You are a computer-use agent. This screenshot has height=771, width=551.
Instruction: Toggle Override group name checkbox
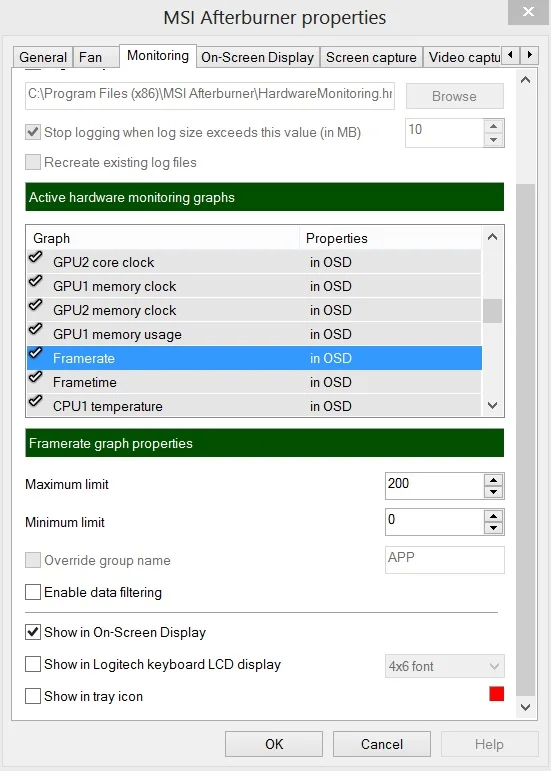(x=33, y=560)
